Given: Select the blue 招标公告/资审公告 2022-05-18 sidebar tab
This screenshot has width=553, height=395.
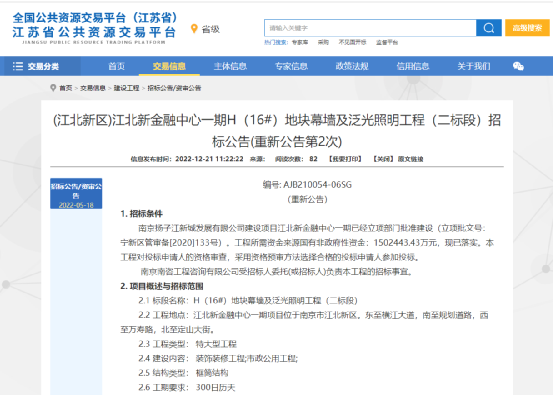Looking at the screenshot, I should 76,194.
